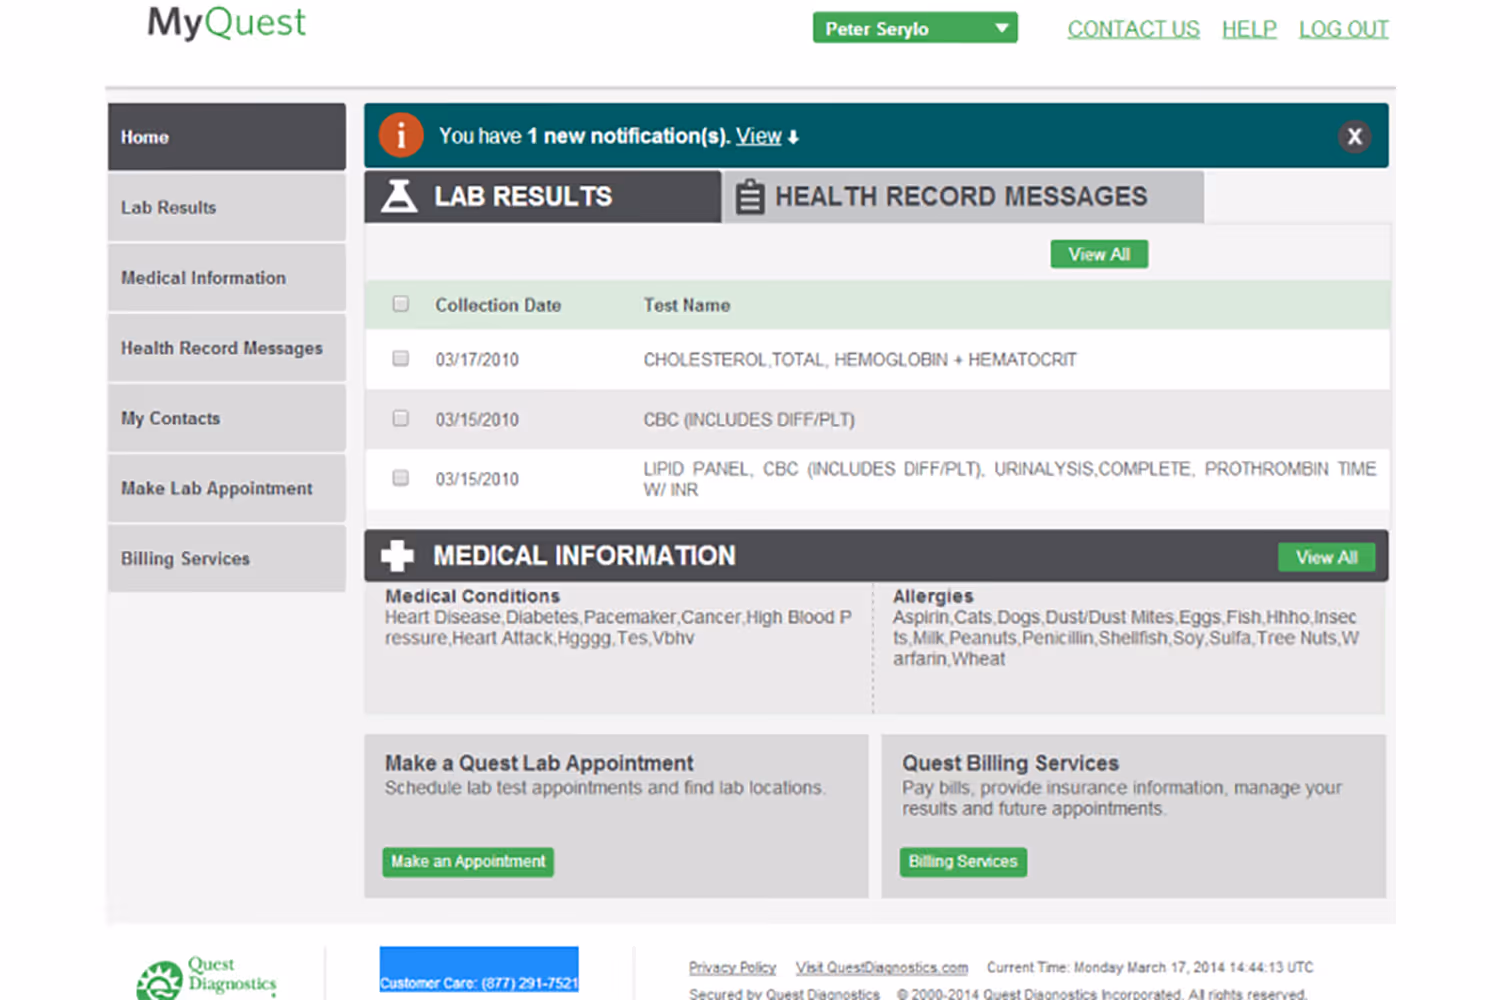This screenshot has width=1500, height=1000.
Task: Select the LIPID PANEL, CBC, URINALYSIS result text
Action: (1010, 479)
